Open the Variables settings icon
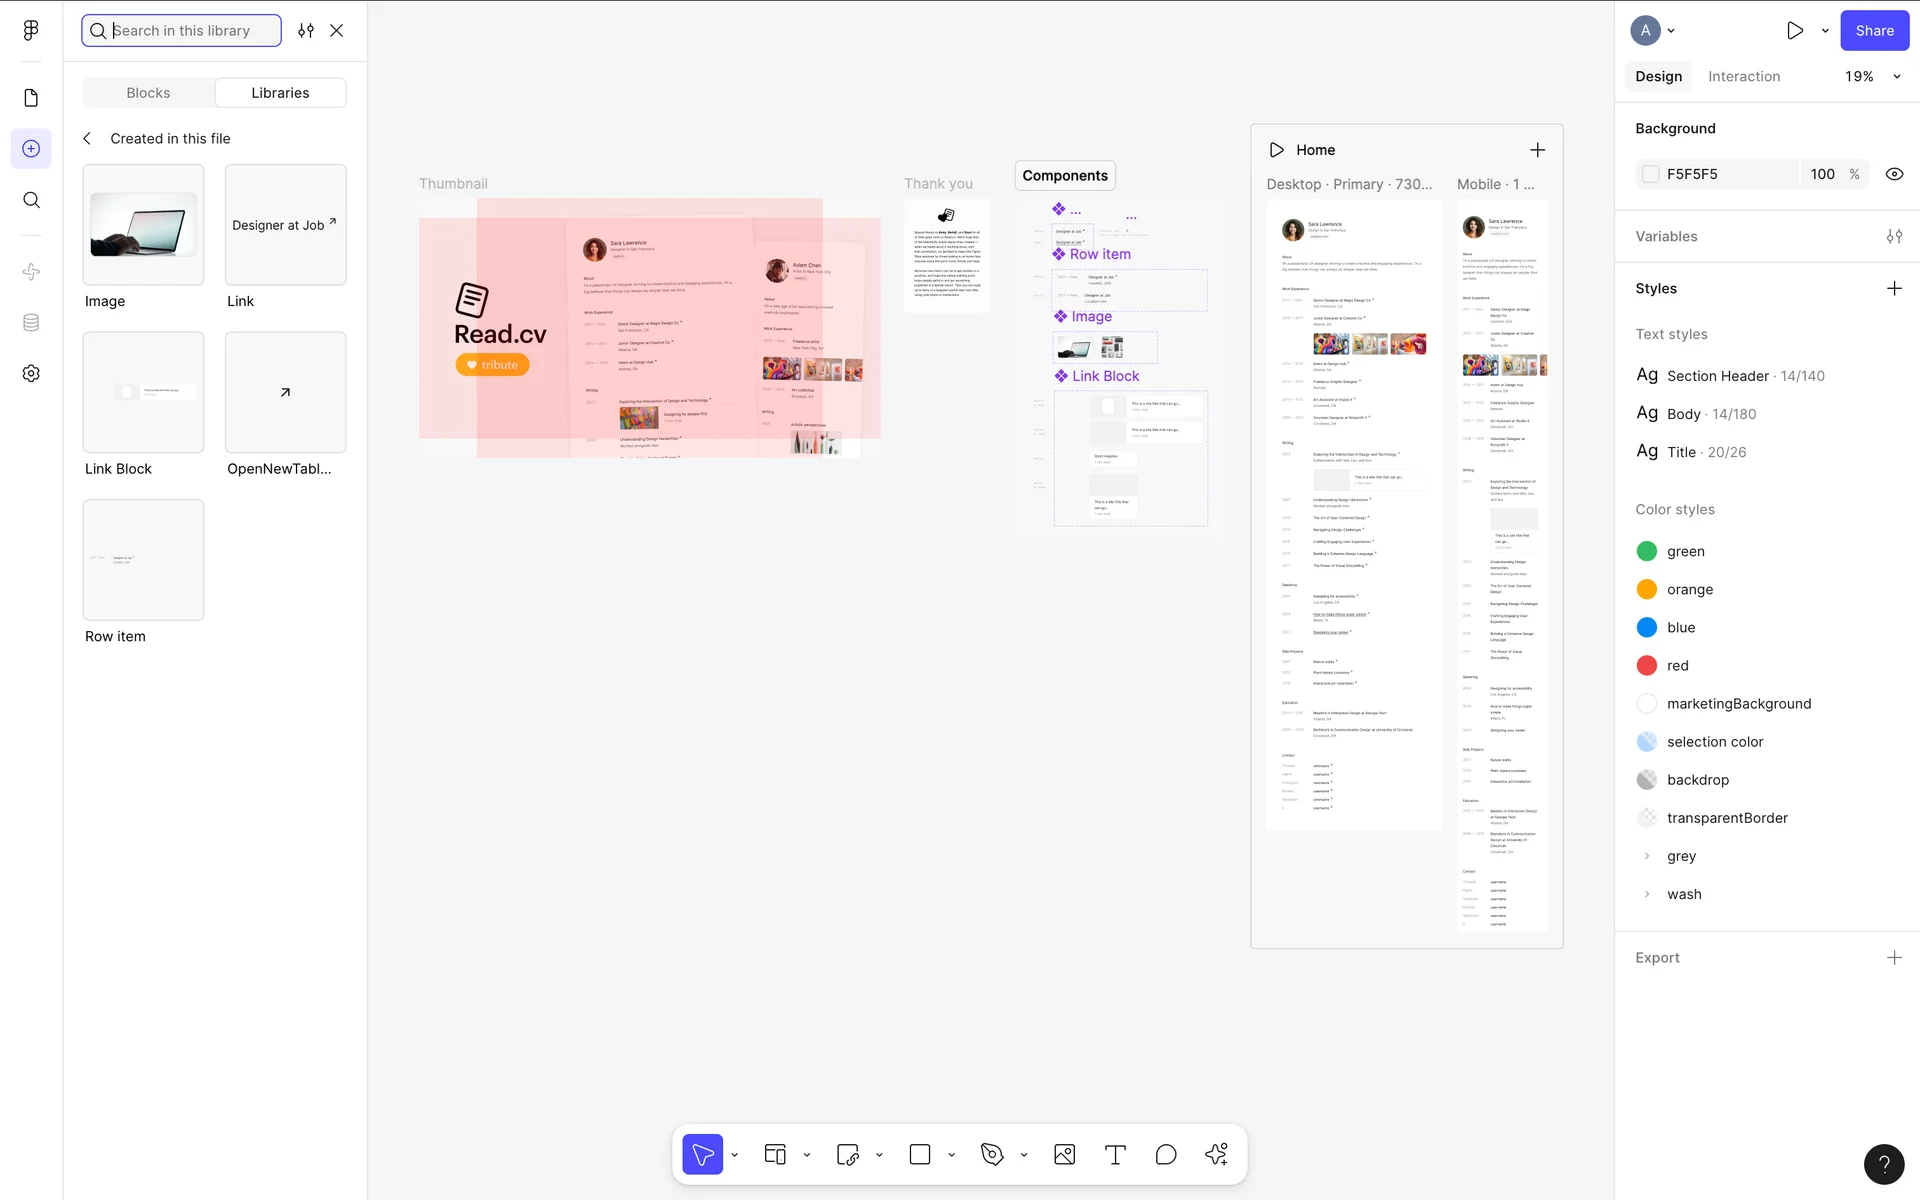 point(1894,237)
